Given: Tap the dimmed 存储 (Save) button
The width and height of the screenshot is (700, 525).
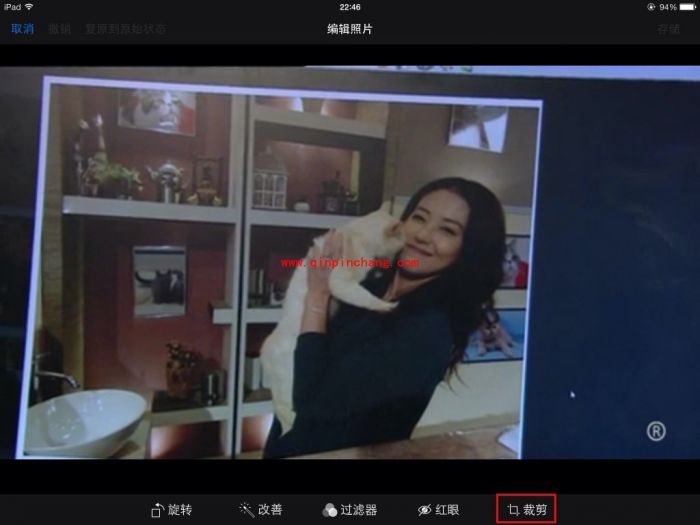Looking at the screenshot, I should [668, 29].
